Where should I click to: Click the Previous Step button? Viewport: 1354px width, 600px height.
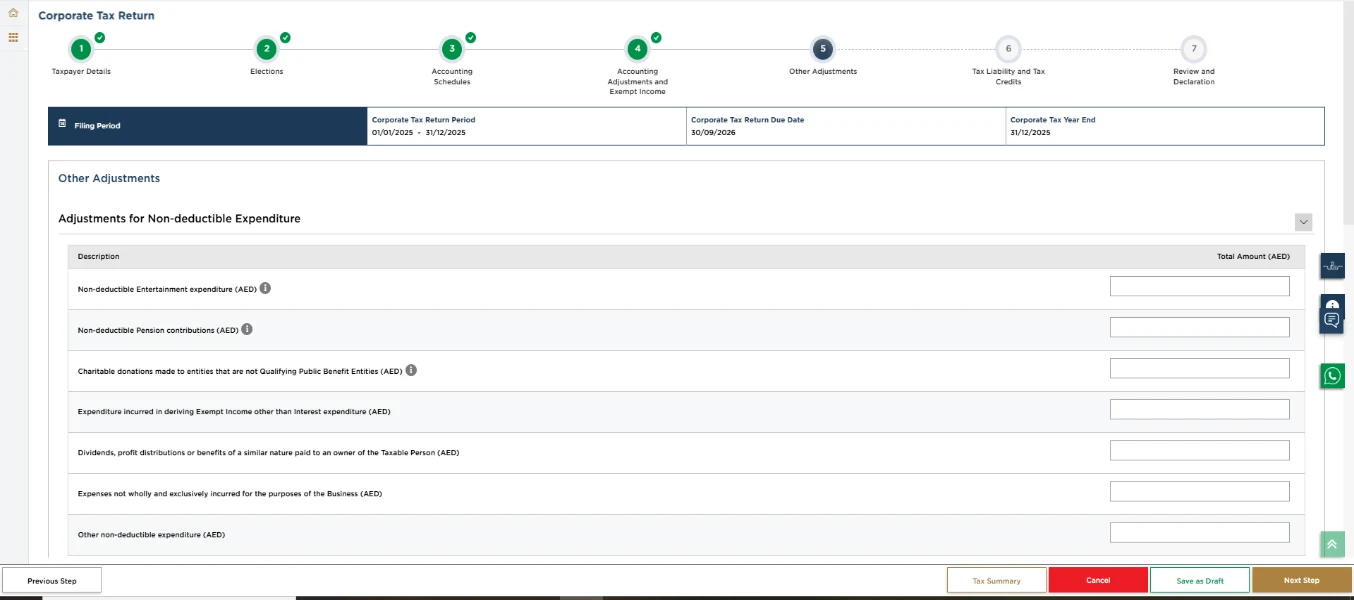pos(52,580)
